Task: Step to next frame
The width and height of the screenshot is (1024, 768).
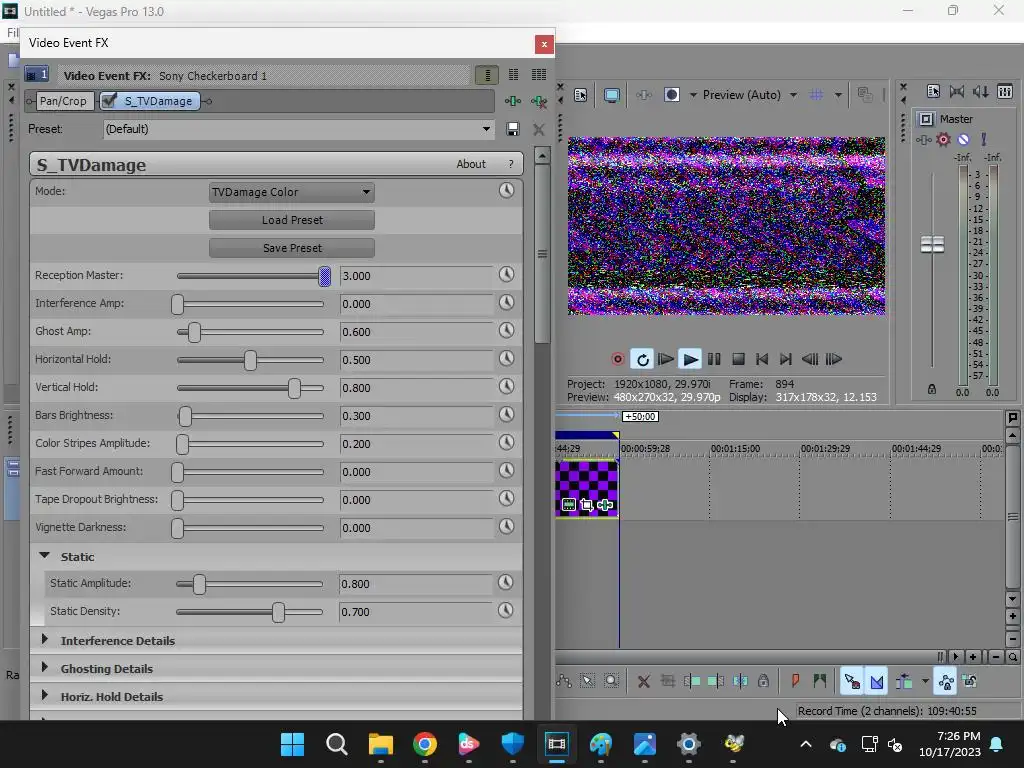Action: click(x=834, y=359)
